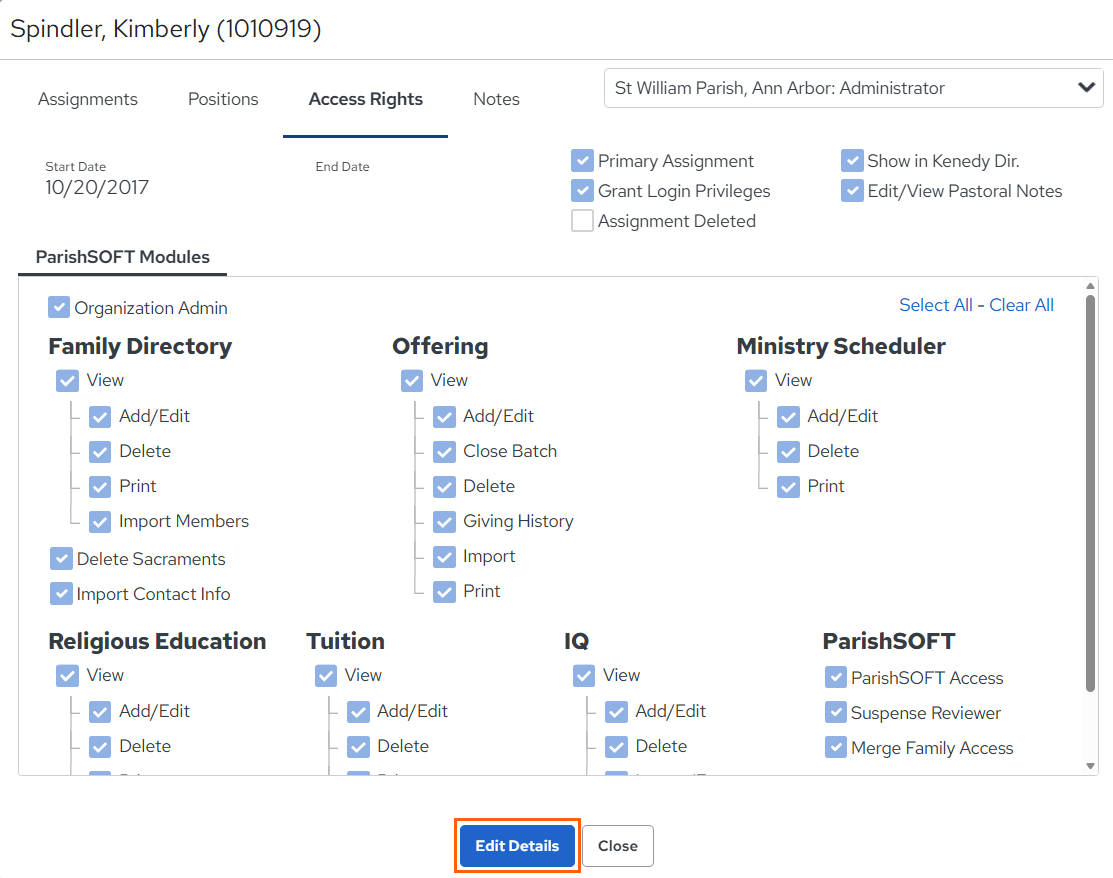Image resolution: width=1113 pixels, height=878 pixels.
Task: Uncheck Delete Sacraments checkbox
Action: [x=61, y=559]
